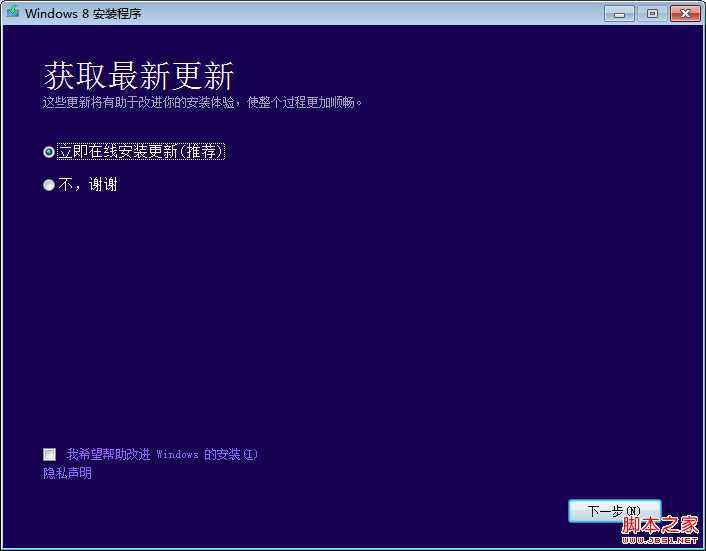
Task: Open the 隐私声明 privacy statement link
Action: pyautogui.click(x=67, y=473)
